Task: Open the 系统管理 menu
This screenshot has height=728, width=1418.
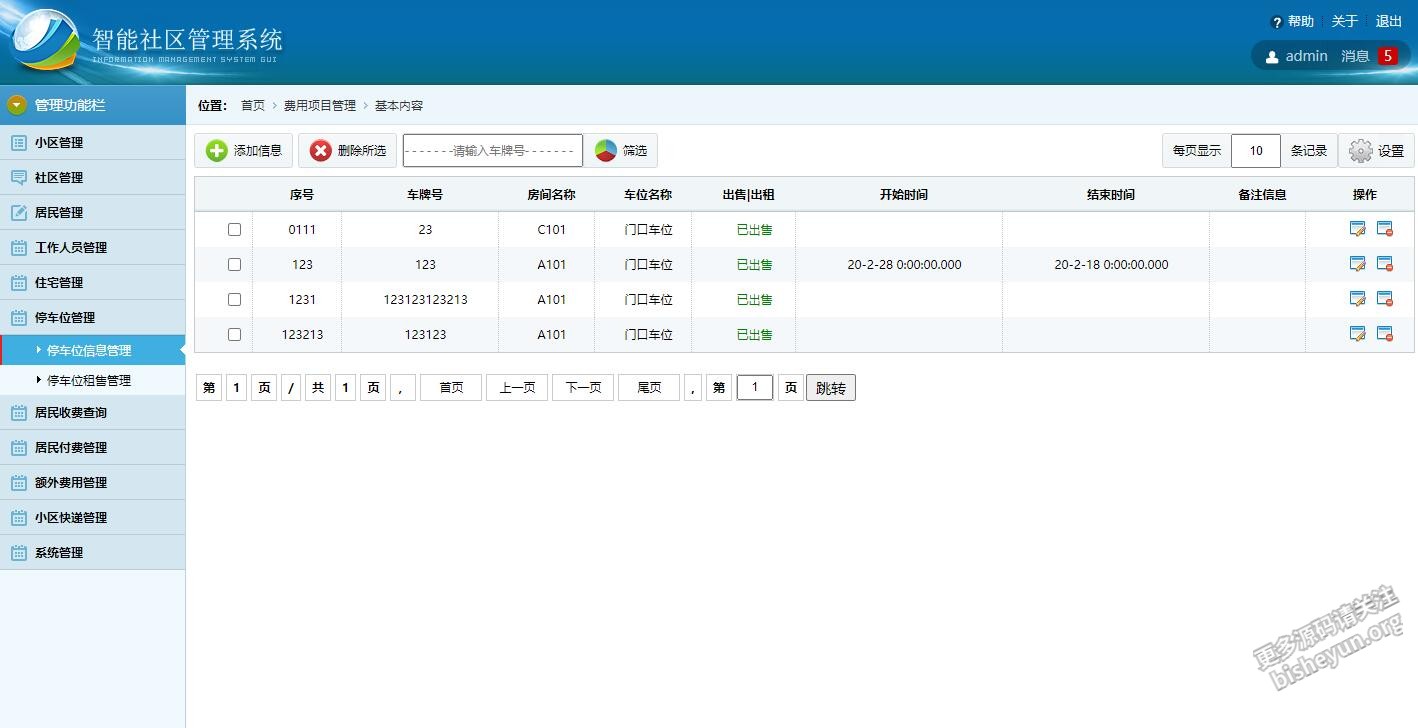Action: click(93, 552)
